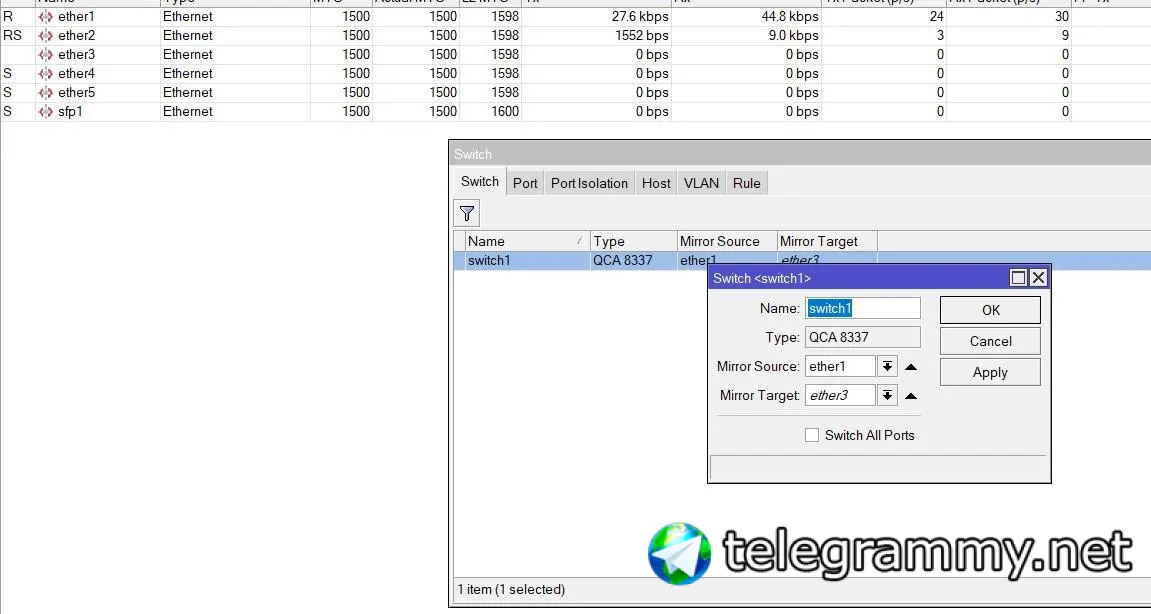
Task: Select the ether4 row name
Action: (76, 73)
